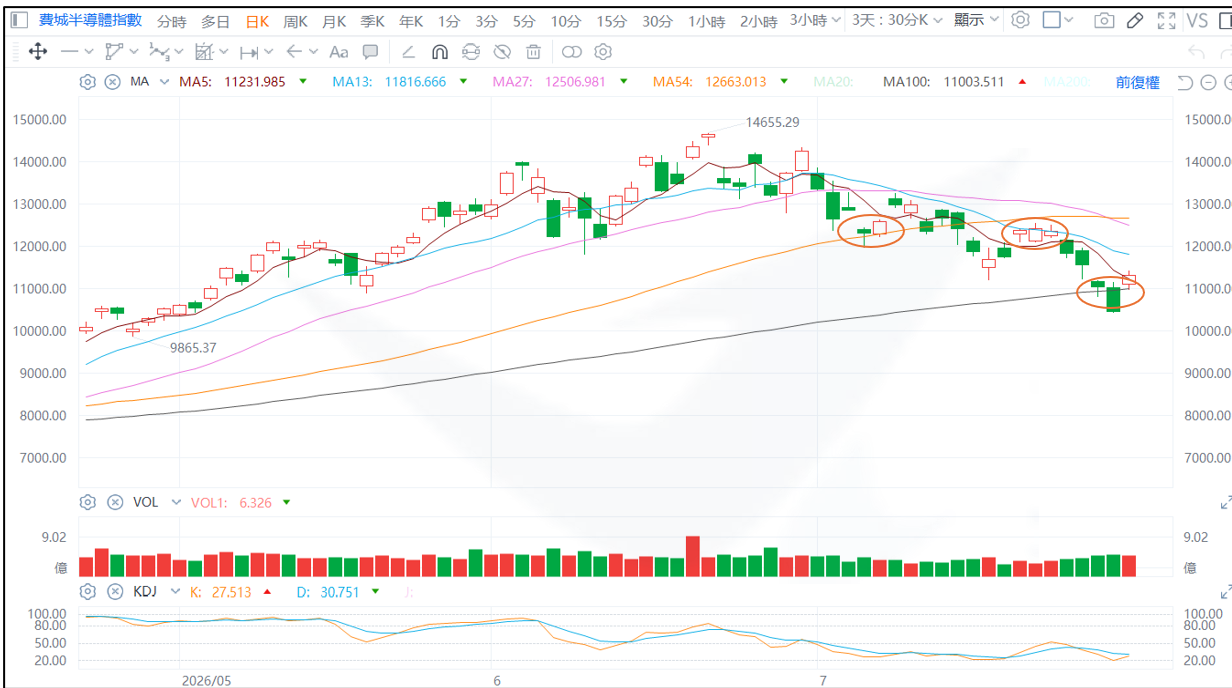Expand the KDJ indicator dropdown

(173, 591)
